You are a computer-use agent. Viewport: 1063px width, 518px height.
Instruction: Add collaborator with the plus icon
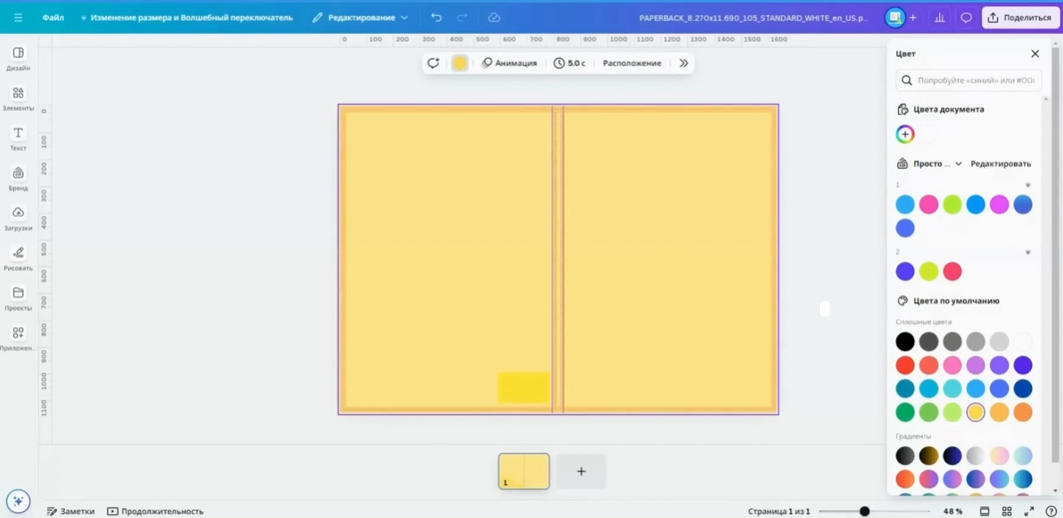pos(913,18)
